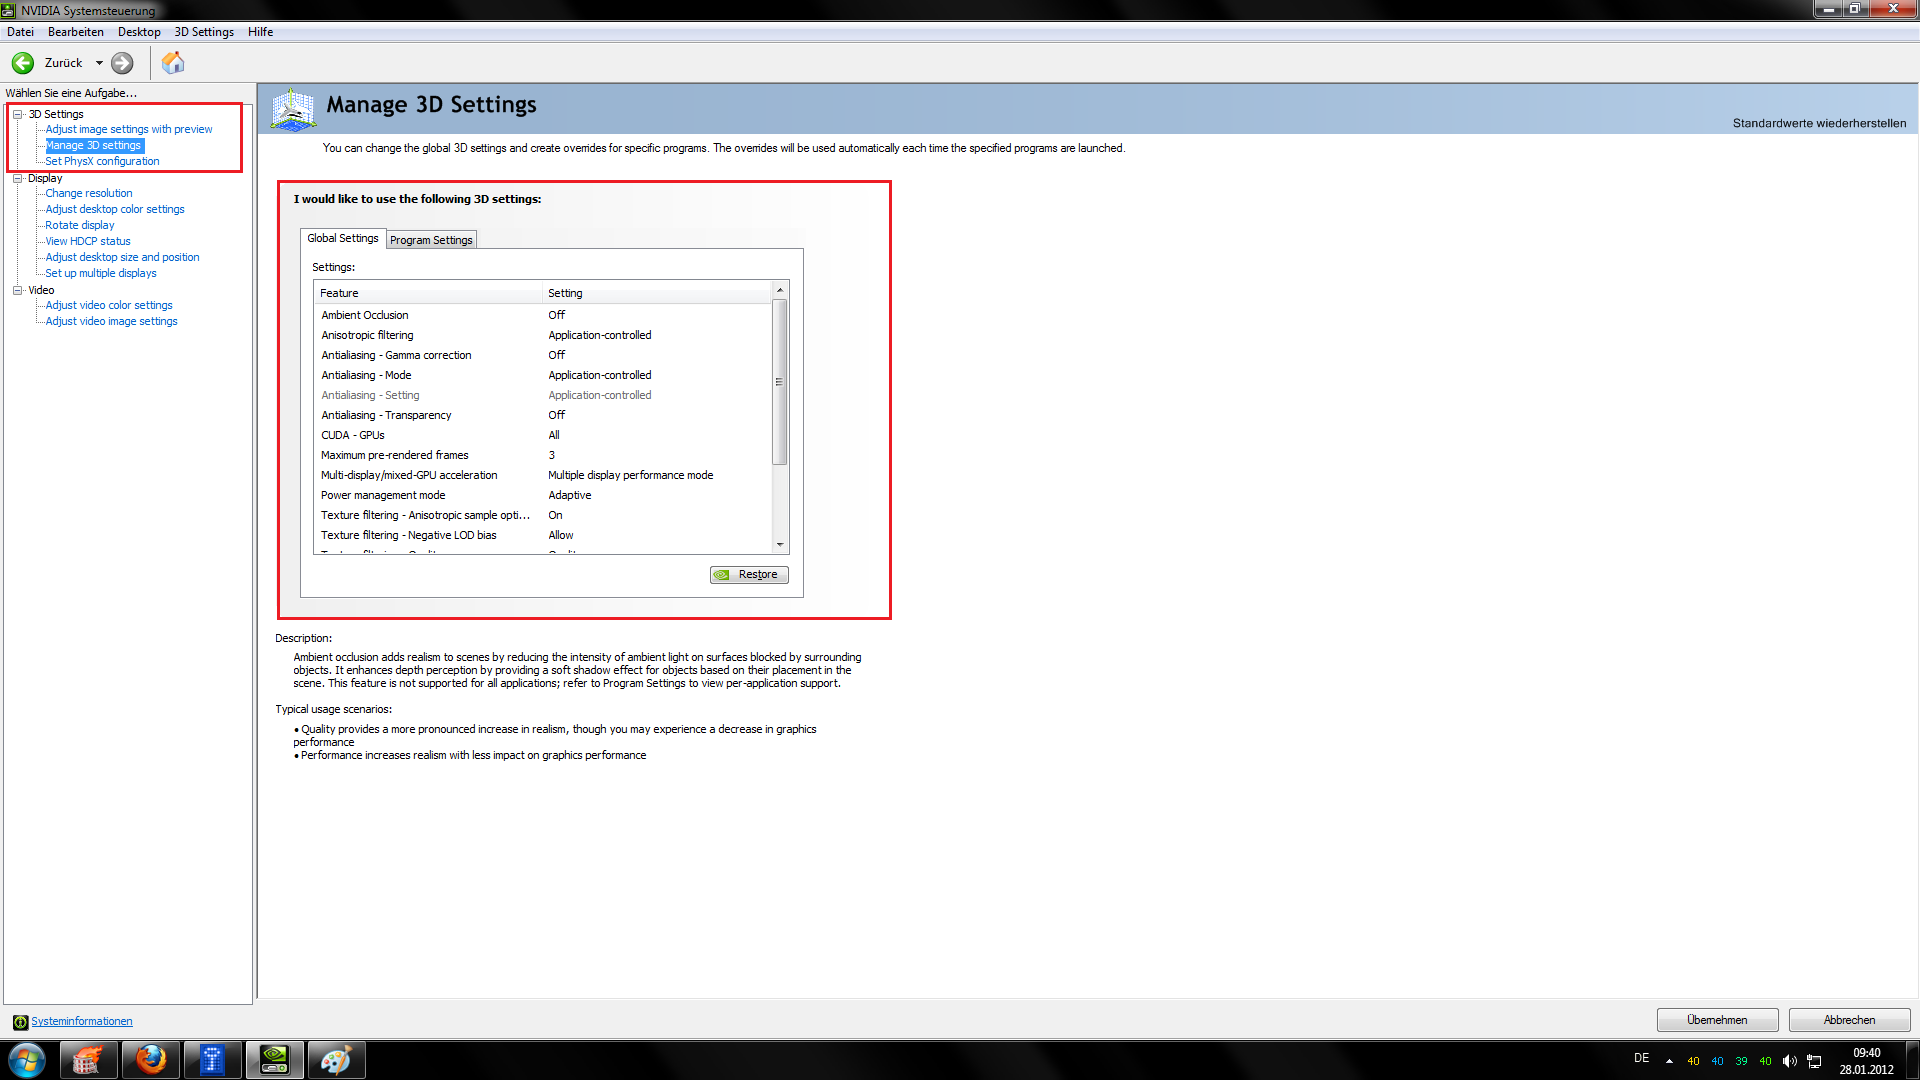Collapse the Display tree node
1920x1080 pixels.
pyautogui.click(x=17, y=178)
